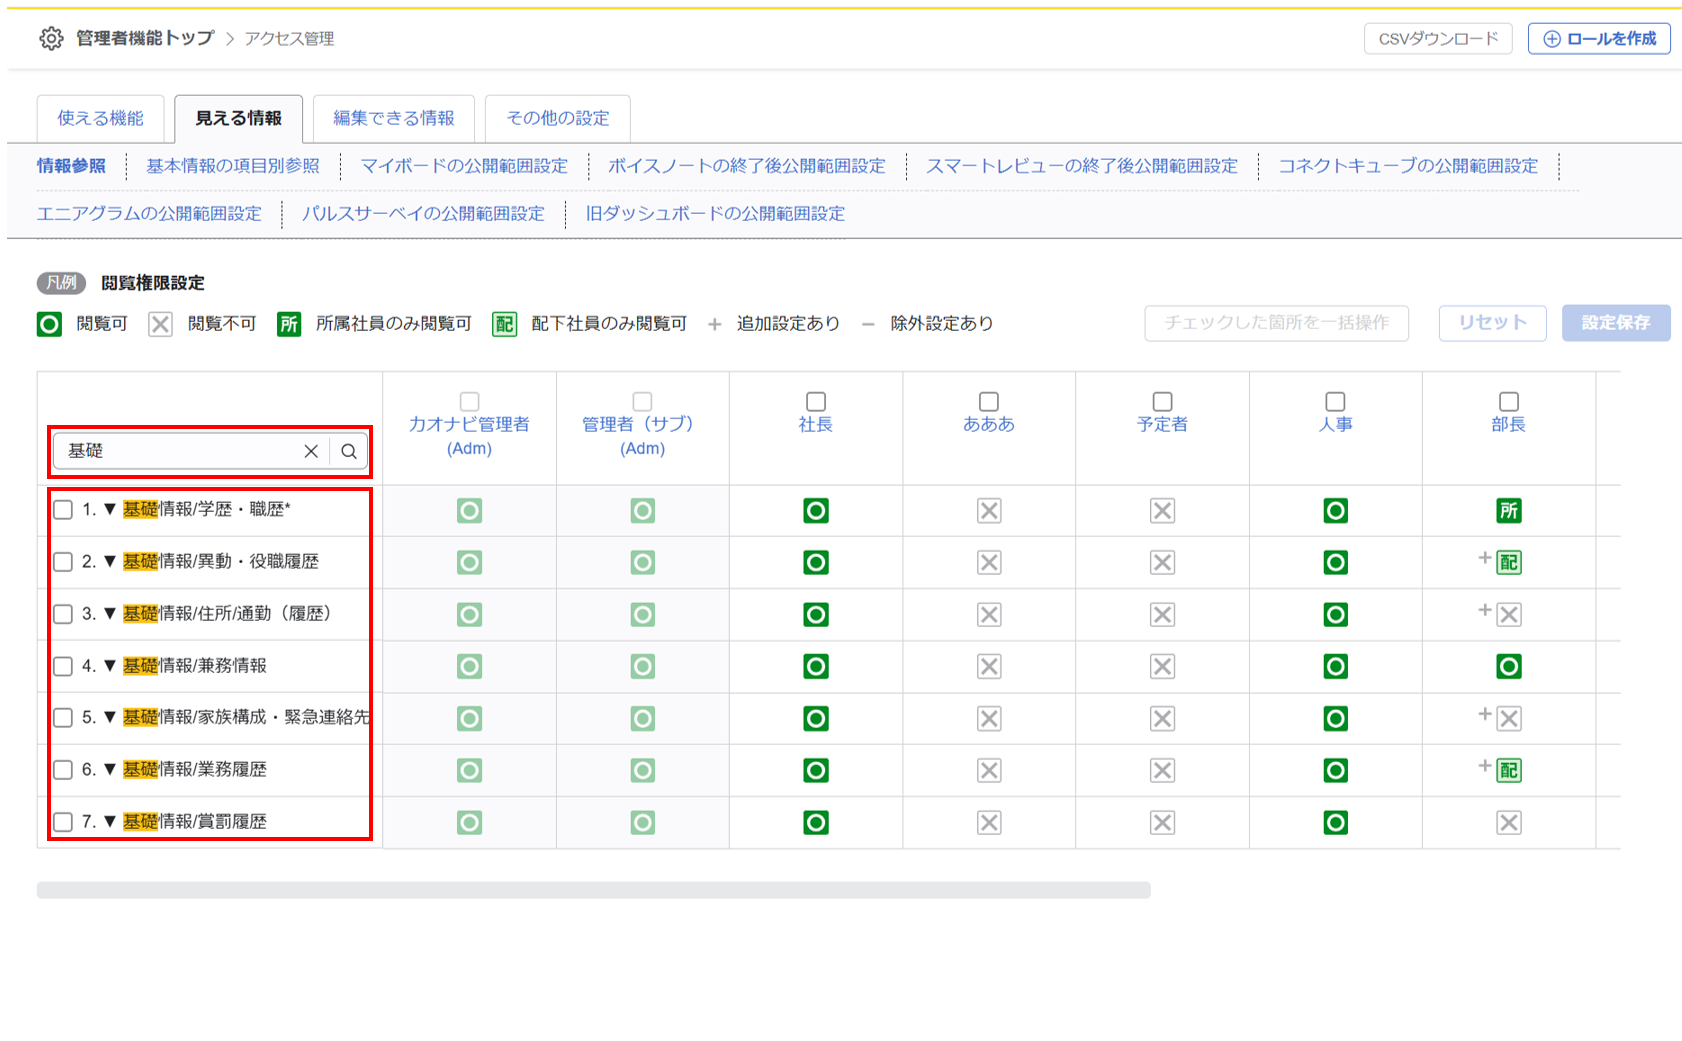Expand 基礎情報/家族構成・緊急連絡先 row arrow

pyautogui.click(x=110, y=718)
